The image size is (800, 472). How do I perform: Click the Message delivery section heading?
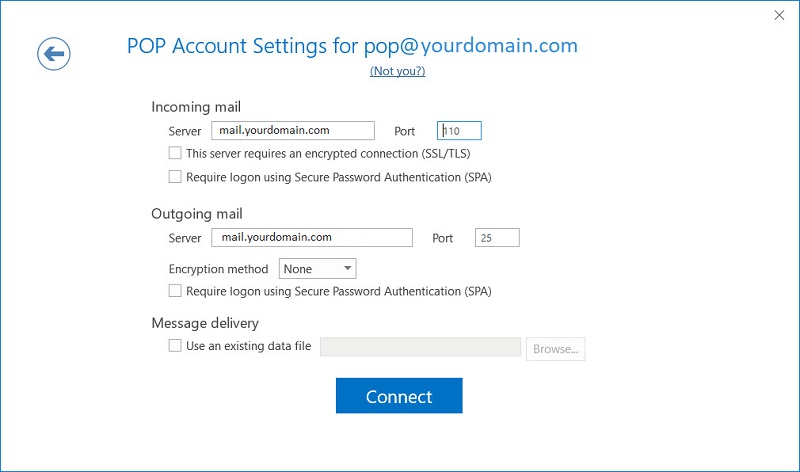tap(205, 323)
